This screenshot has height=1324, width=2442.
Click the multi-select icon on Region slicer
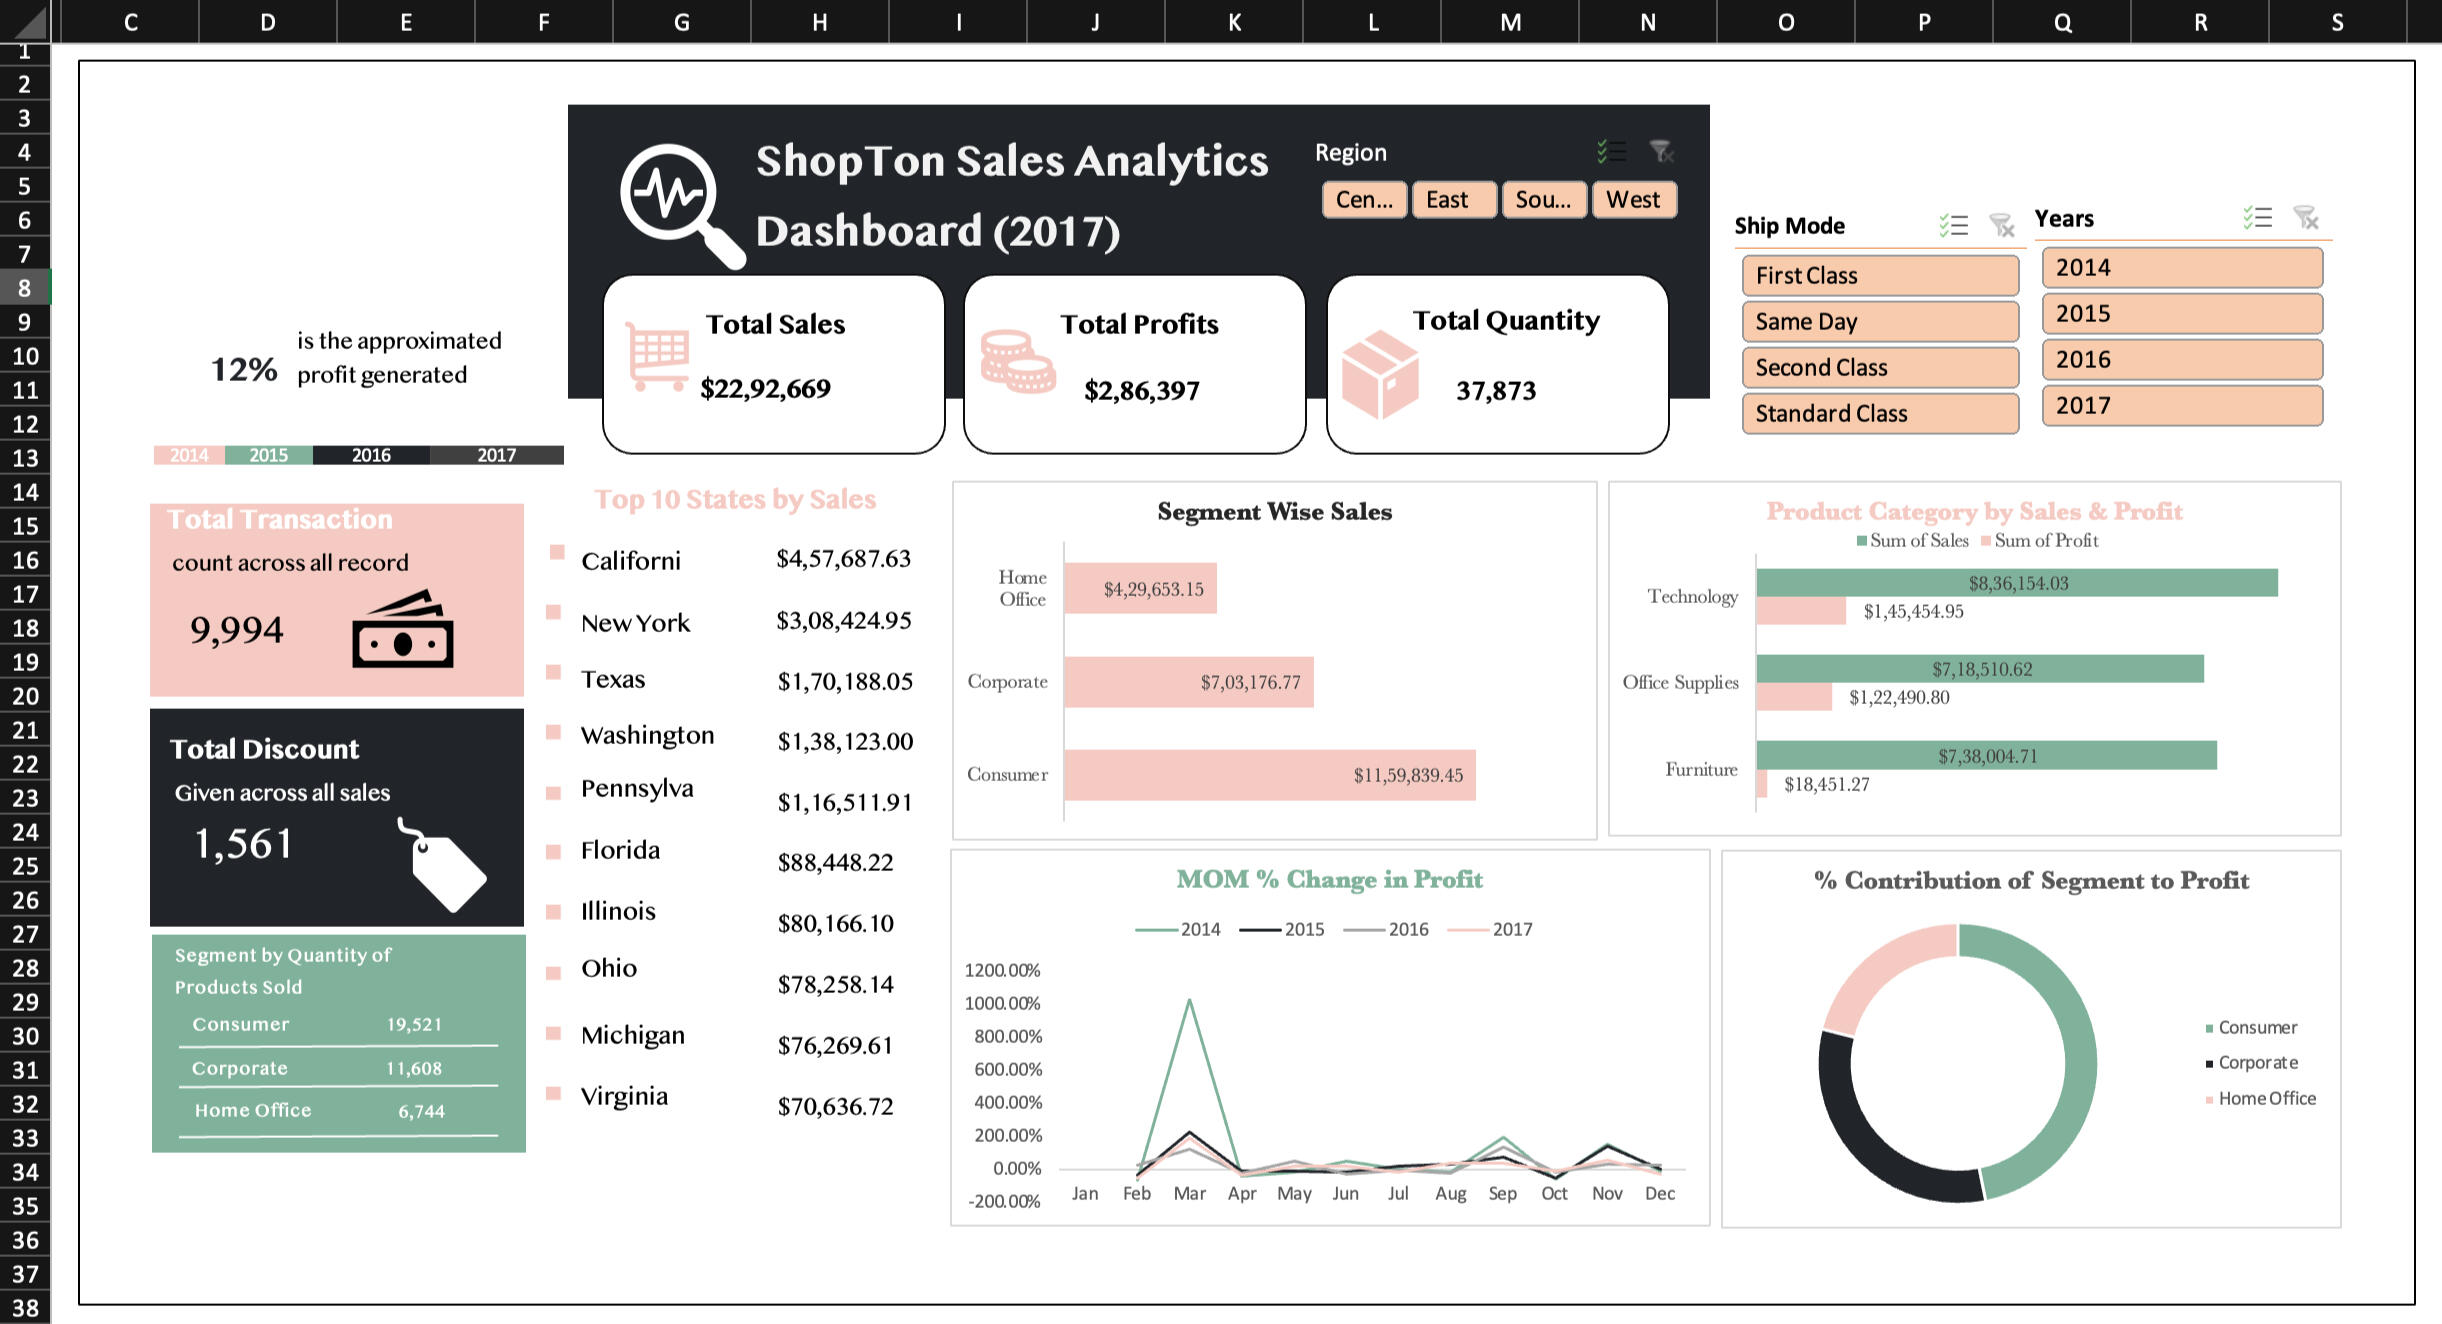1611,152
